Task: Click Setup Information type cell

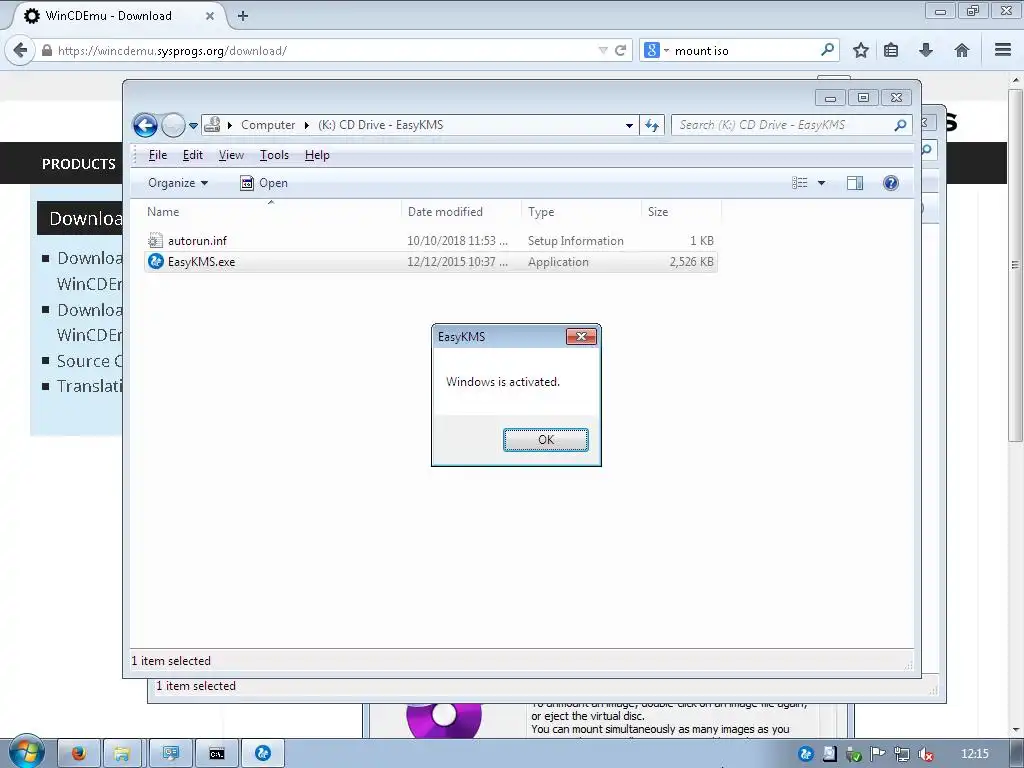Action: pos(575,241)
